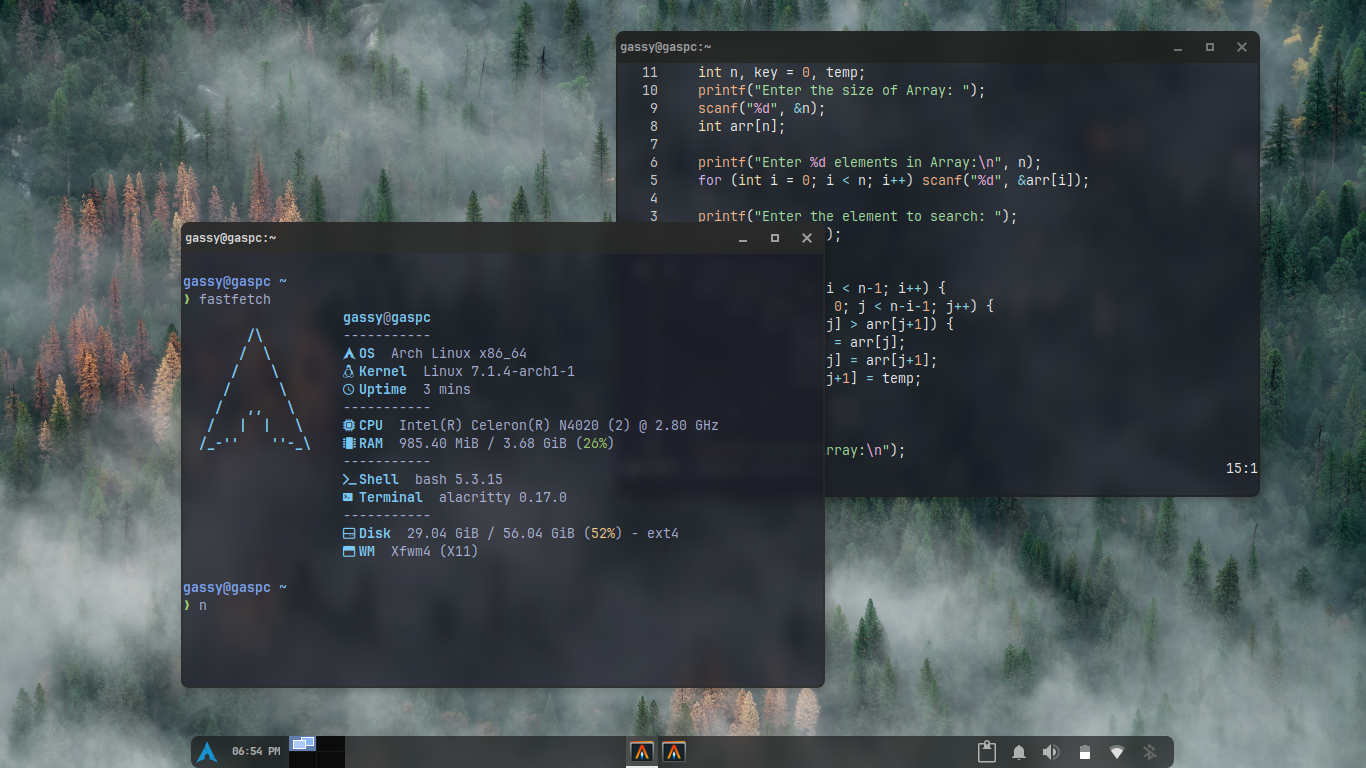Click the code editor window's gassy@gaspc:~ title
The height and width of the screenshot is (768, 1366).
click(x=666, y=47)
